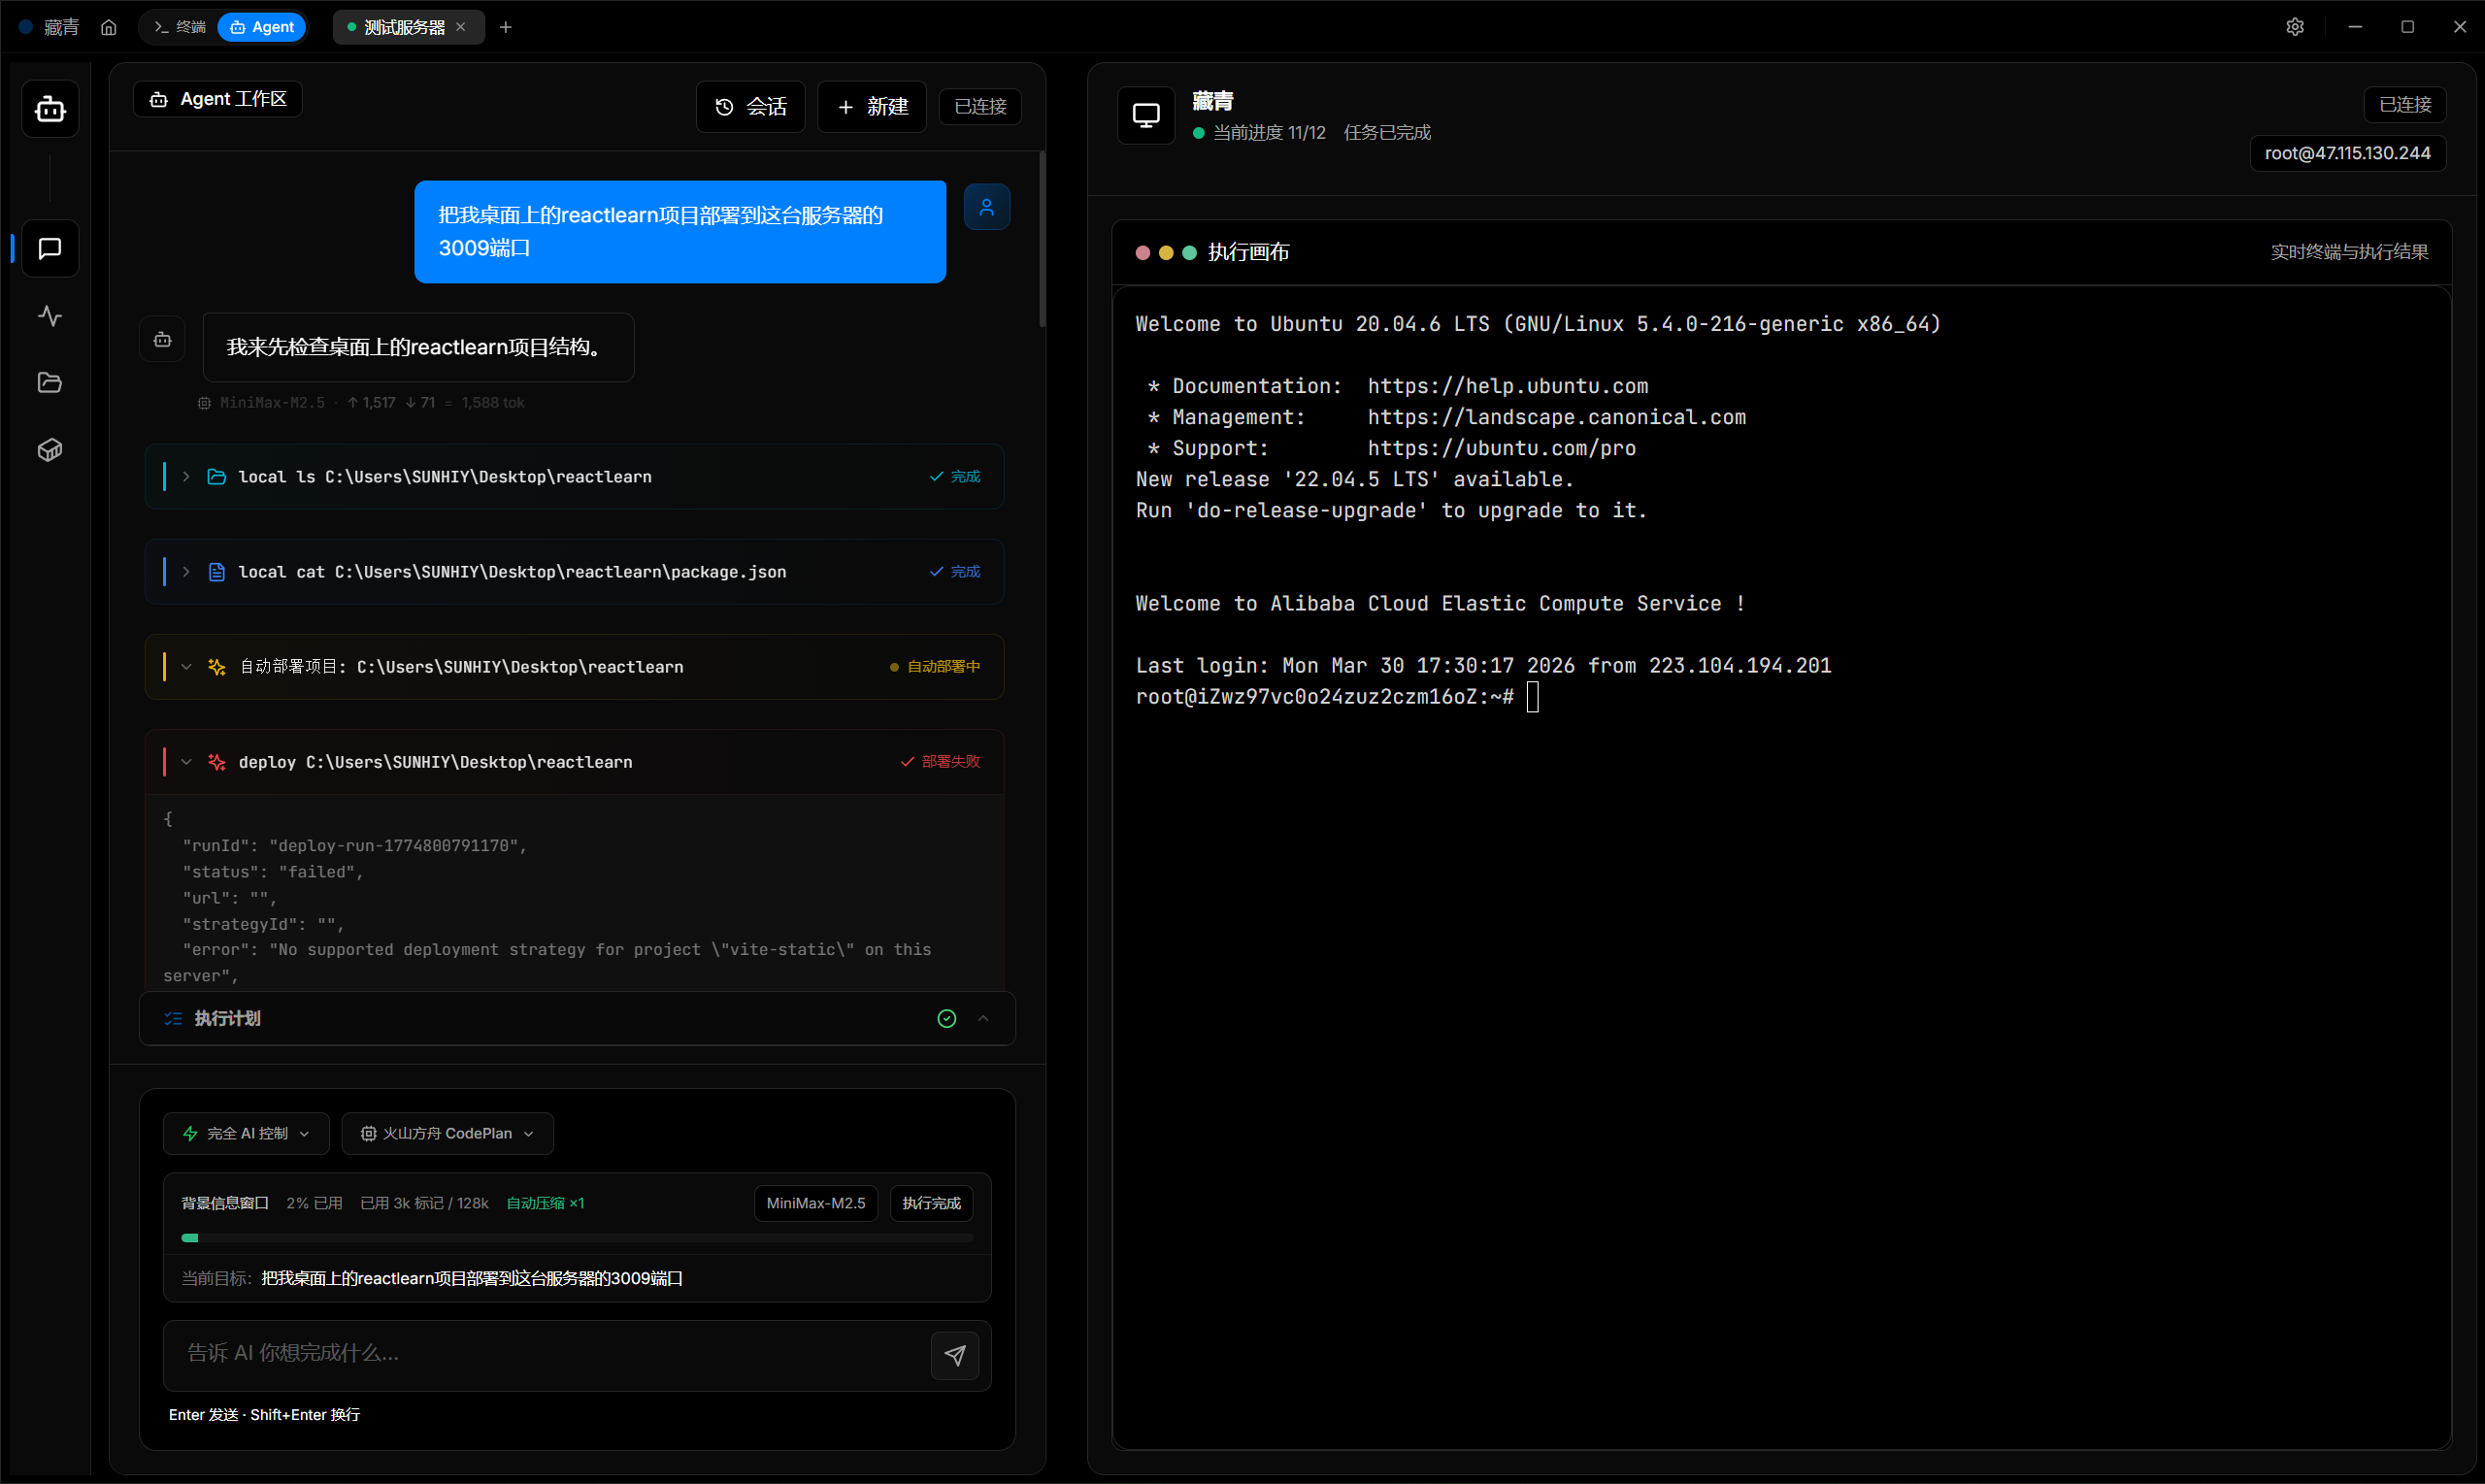Open the settings gear in the title bar
2485x1484 pixels.
(2295, 27)
